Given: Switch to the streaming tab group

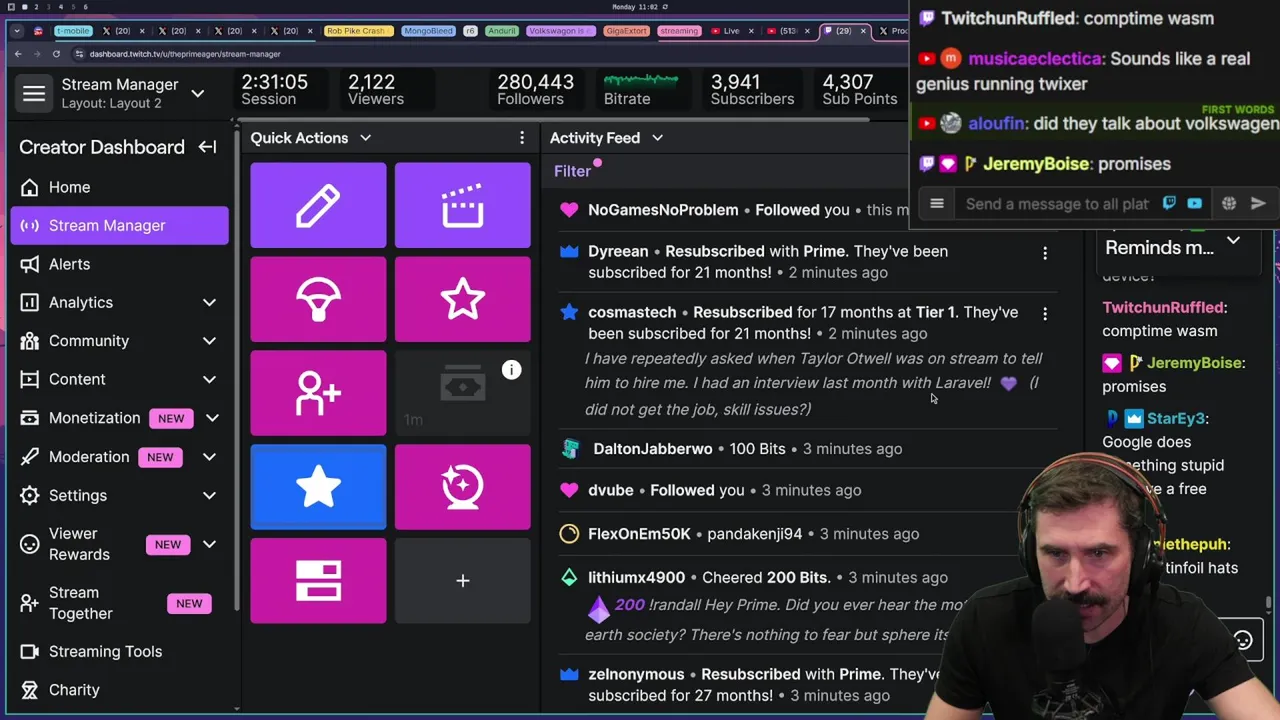Looking at the screenshot, I should [679, 31].
